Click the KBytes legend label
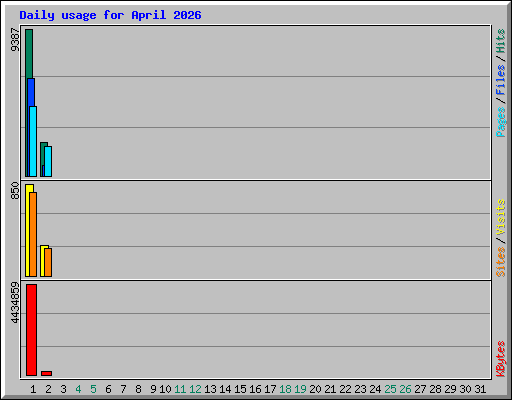Screen dimensions: 512x400 (x=500, y=359)
